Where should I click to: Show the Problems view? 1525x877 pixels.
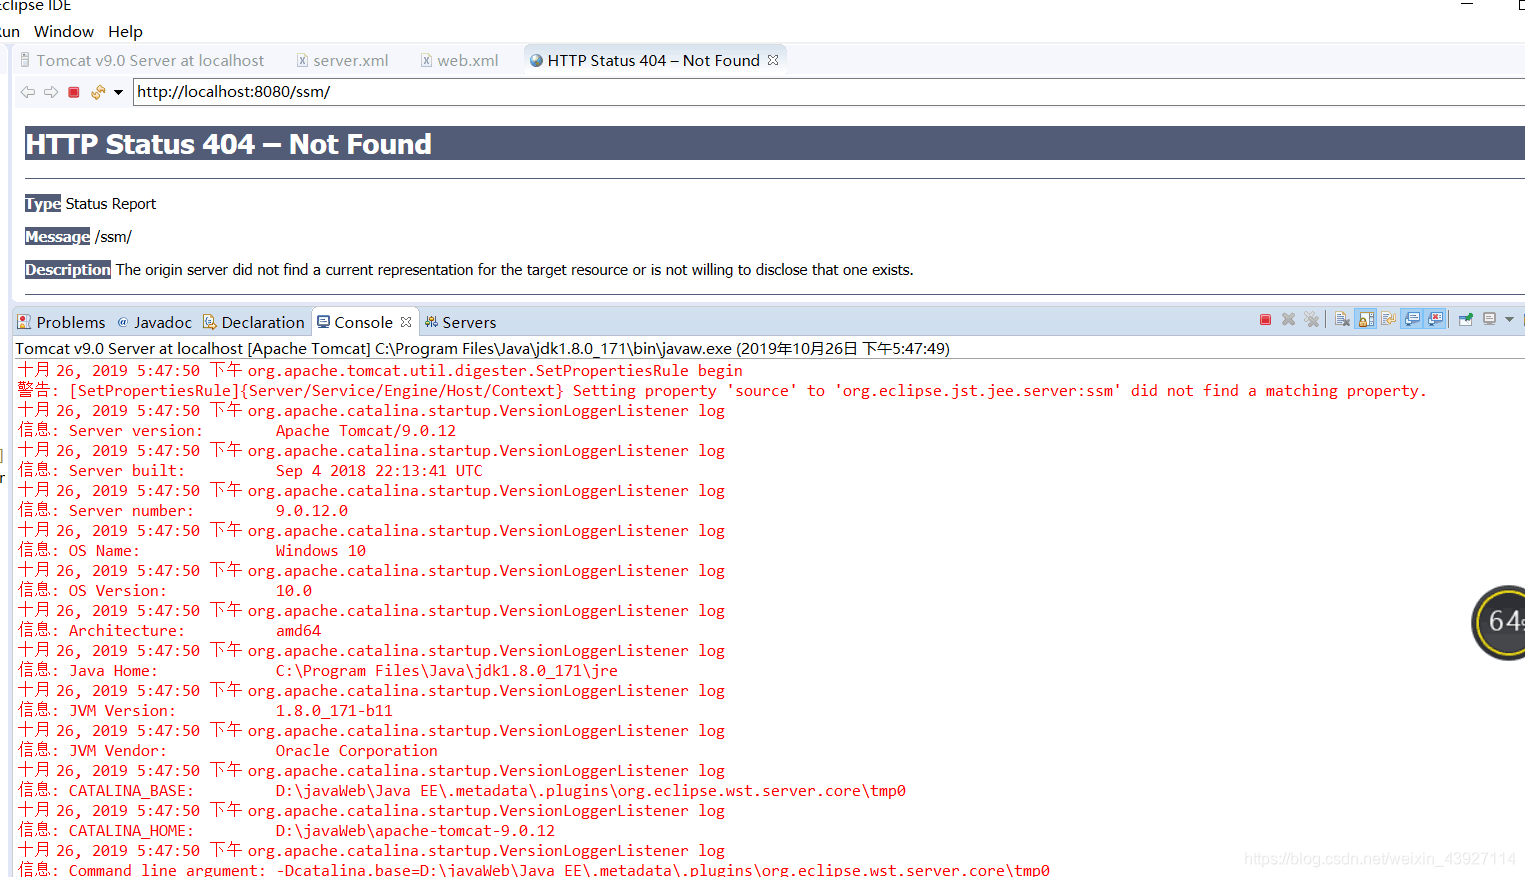(61, 322)
